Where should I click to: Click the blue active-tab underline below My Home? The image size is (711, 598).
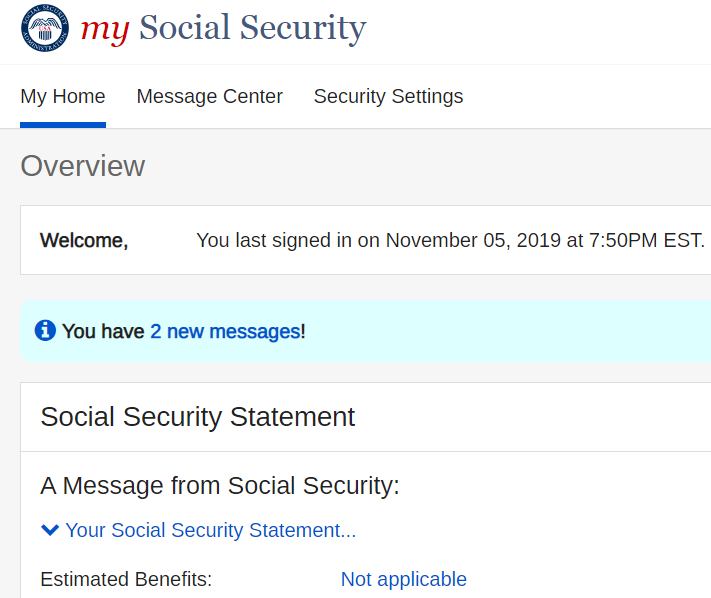(63, 125)
